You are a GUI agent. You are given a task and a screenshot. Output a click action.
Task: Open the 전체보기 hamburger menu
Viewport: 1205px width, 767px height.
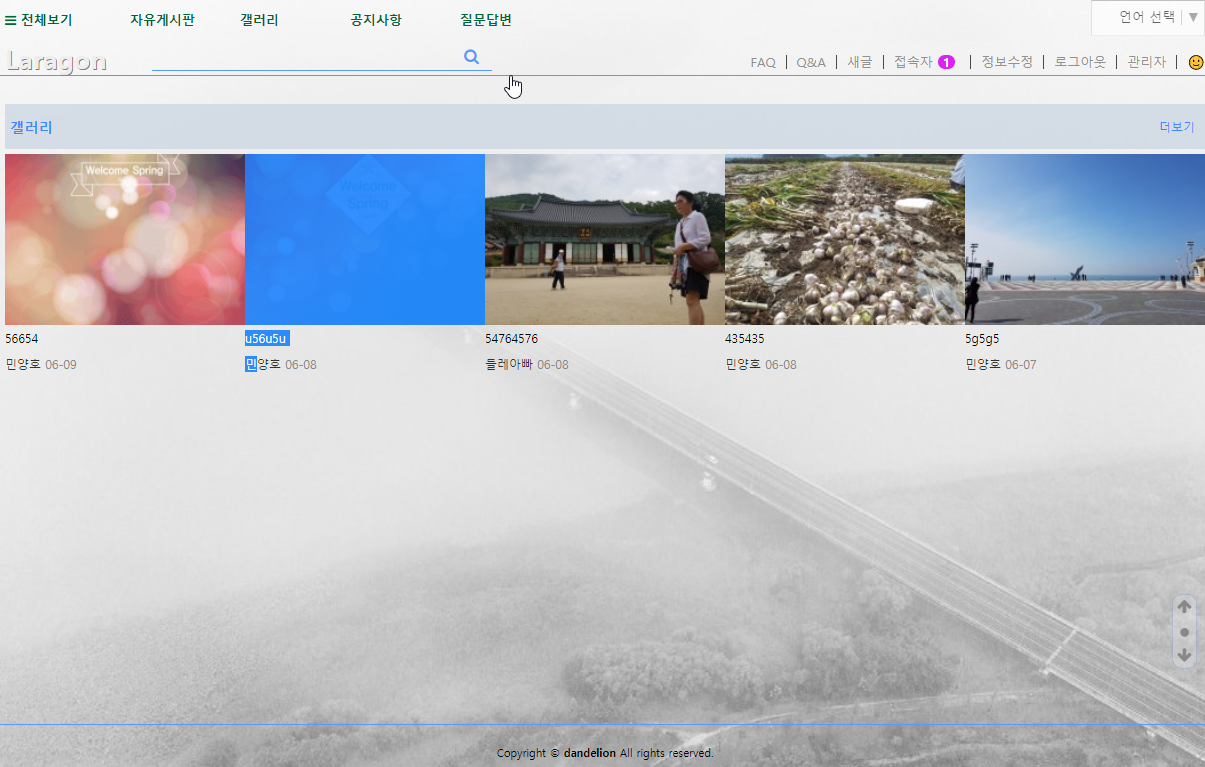click(39, 20)
